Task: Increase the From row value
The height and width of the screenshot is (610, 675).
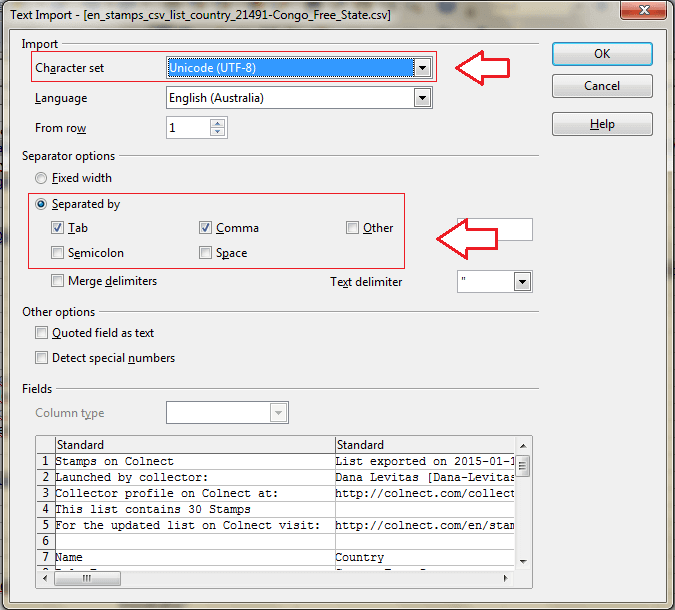Action: (217, 123)
